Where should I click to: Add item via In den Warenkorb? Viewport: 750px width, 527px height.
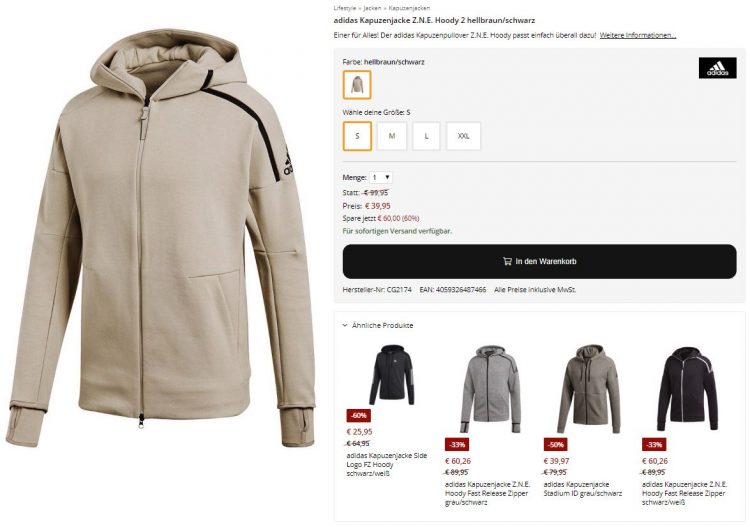point(540,262)
